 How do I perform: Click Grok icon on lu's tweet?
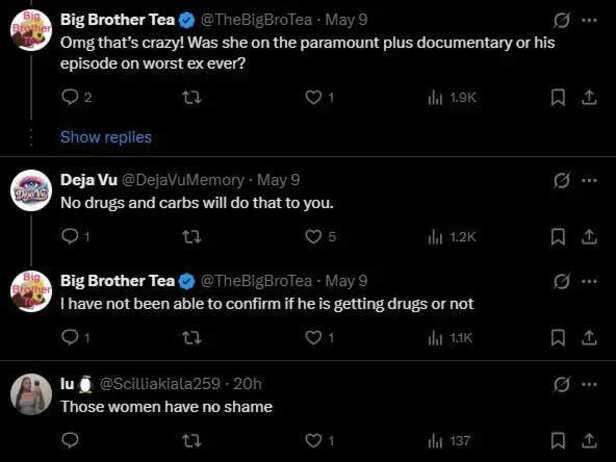[561, 385]
